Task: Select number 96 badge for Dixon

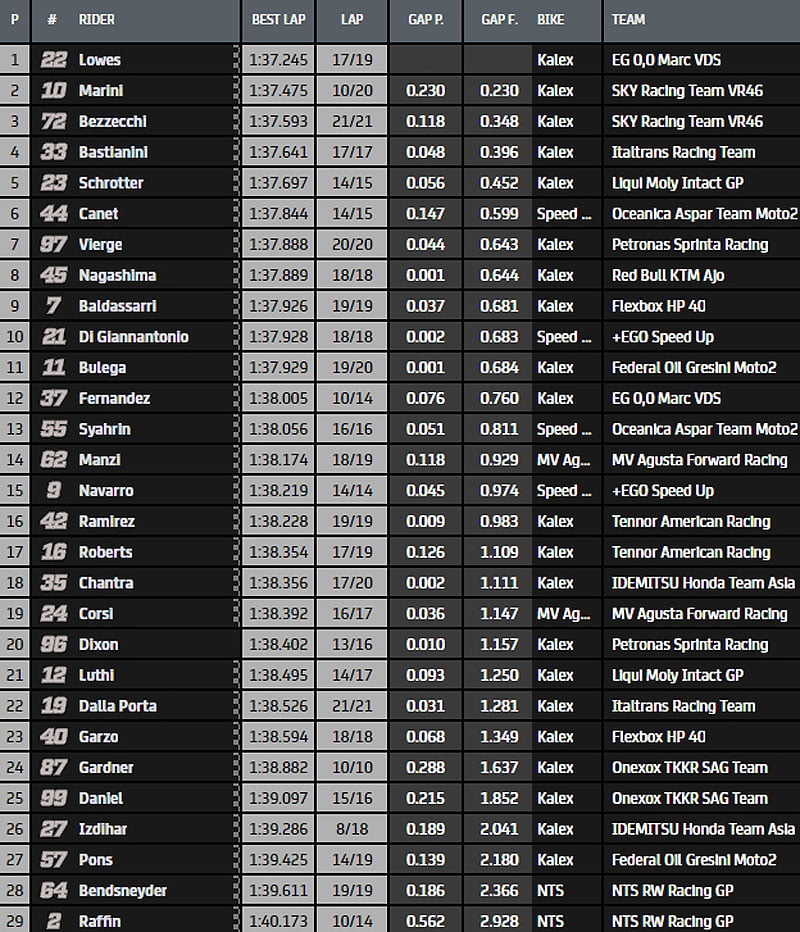Action: point(54,645)
